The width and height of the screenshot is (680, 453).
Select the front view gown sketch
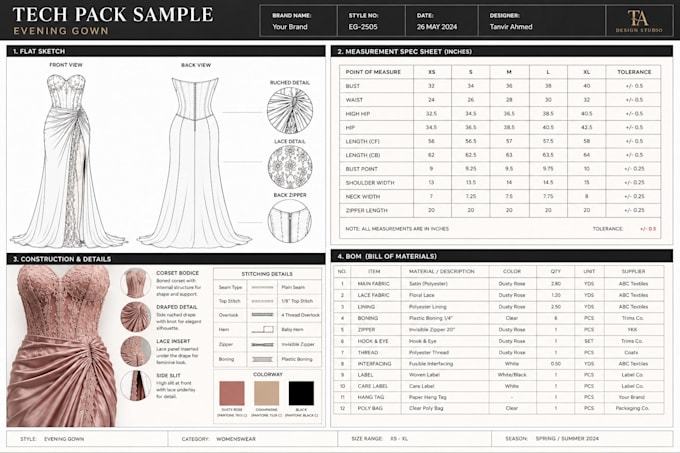[x=69, y=161]
